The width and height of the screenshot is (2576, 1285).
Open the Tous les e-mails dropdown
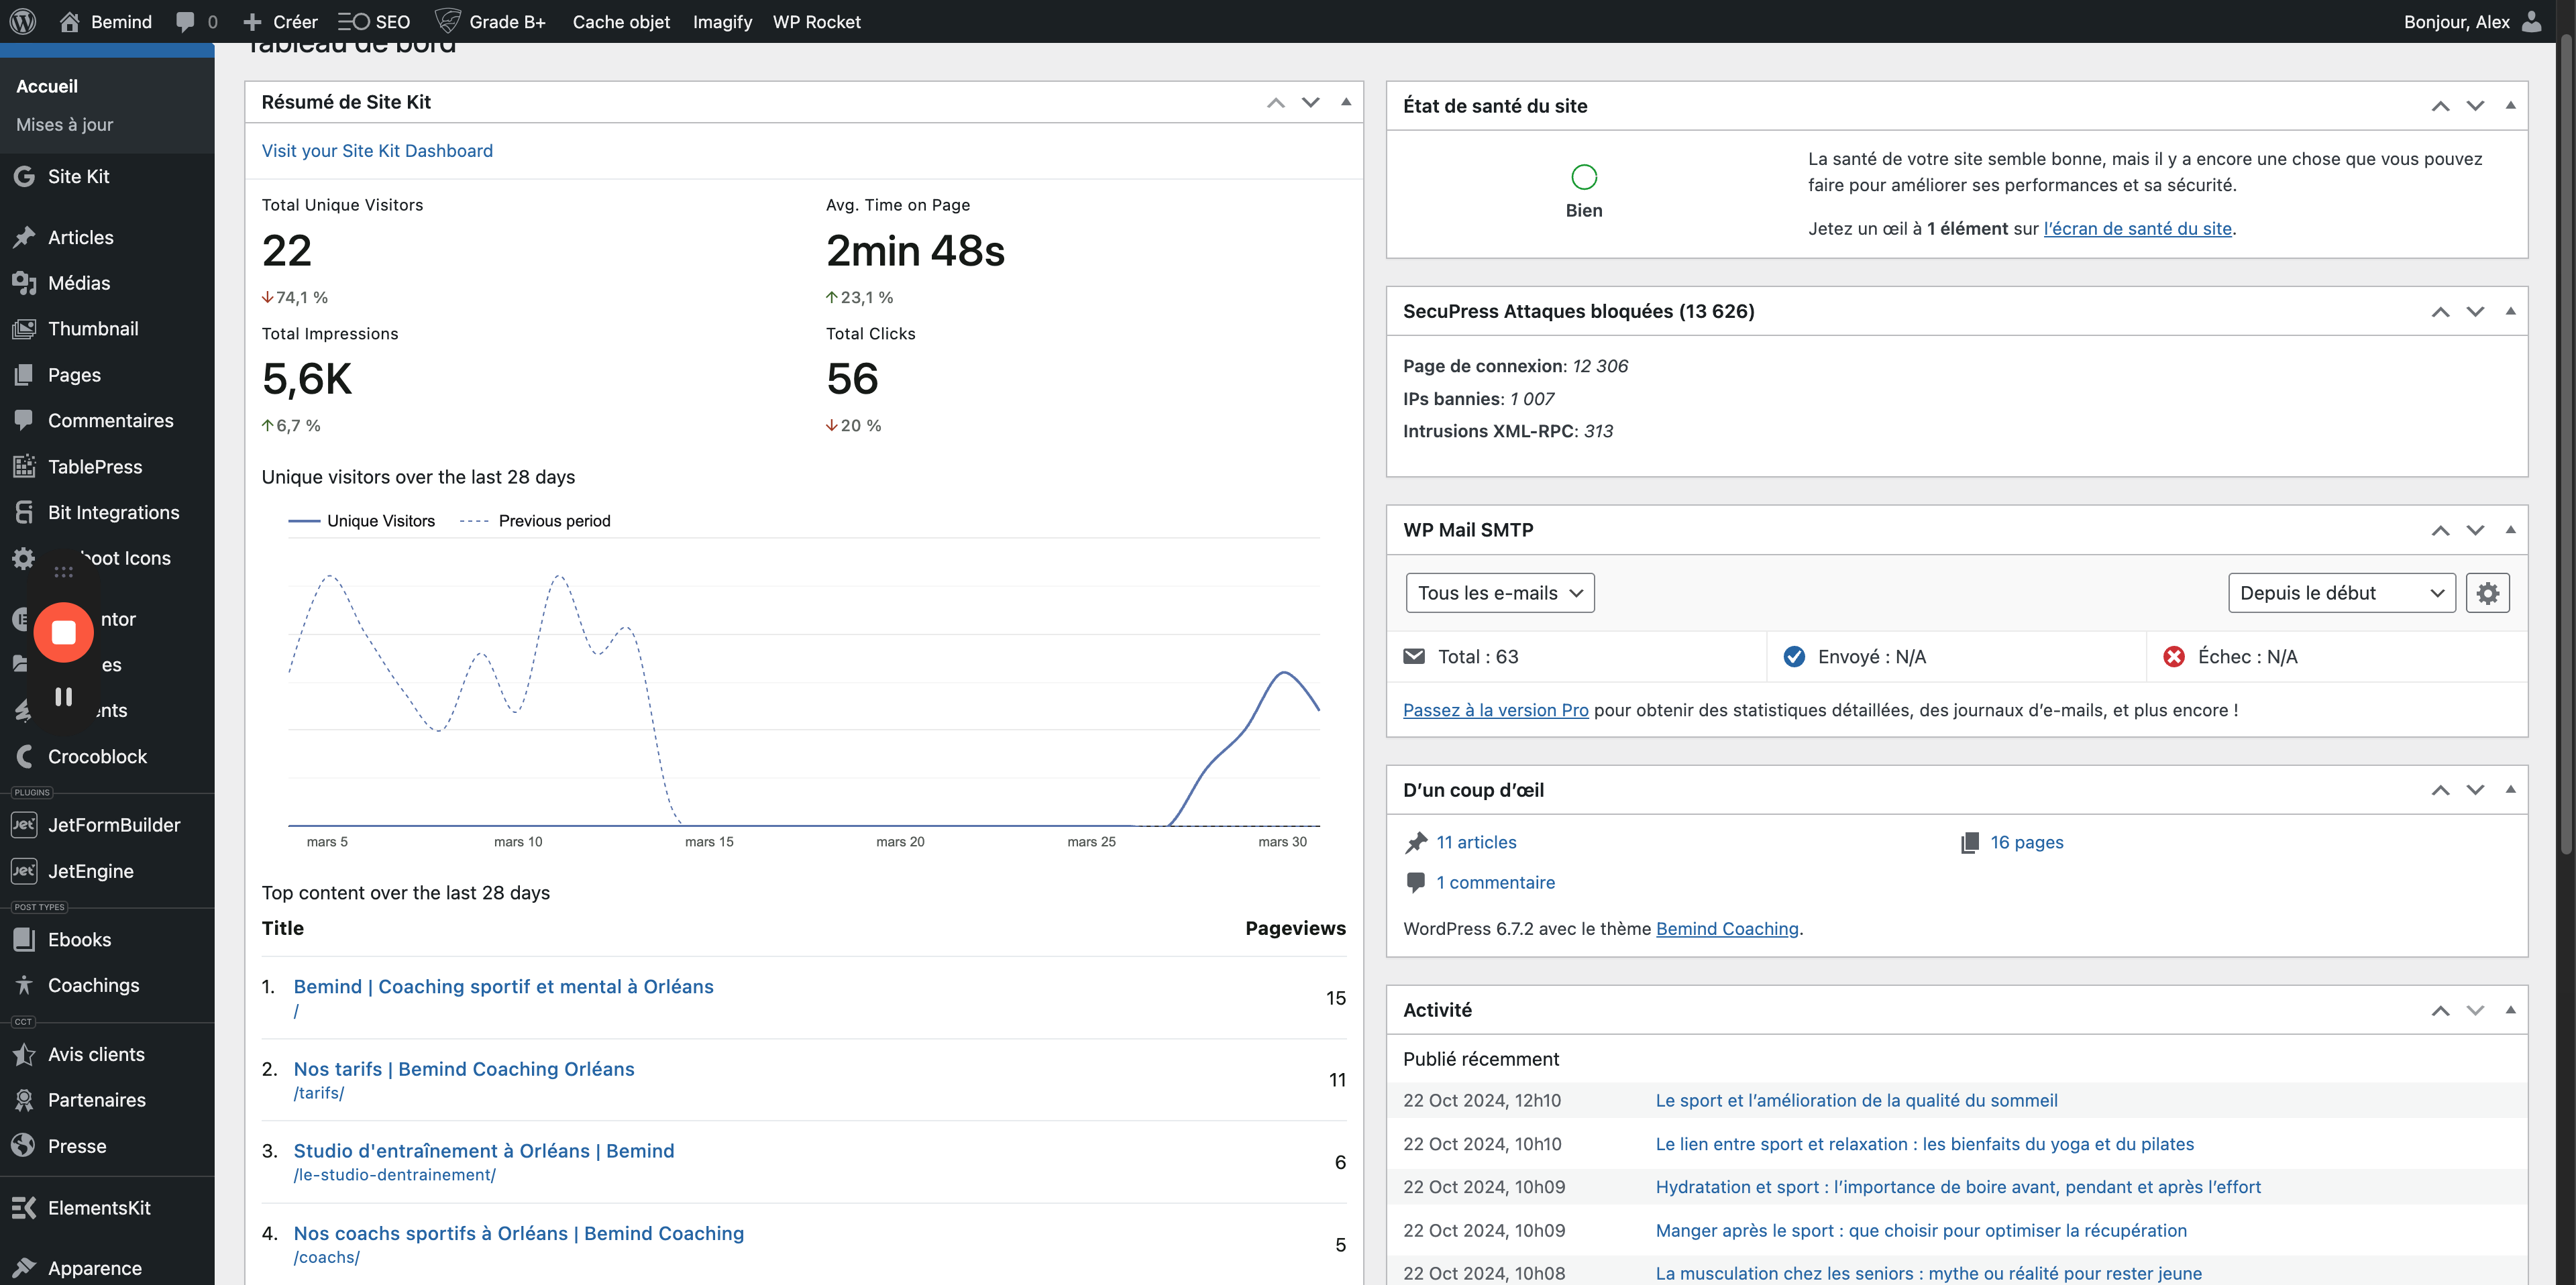click(1500, 593)
